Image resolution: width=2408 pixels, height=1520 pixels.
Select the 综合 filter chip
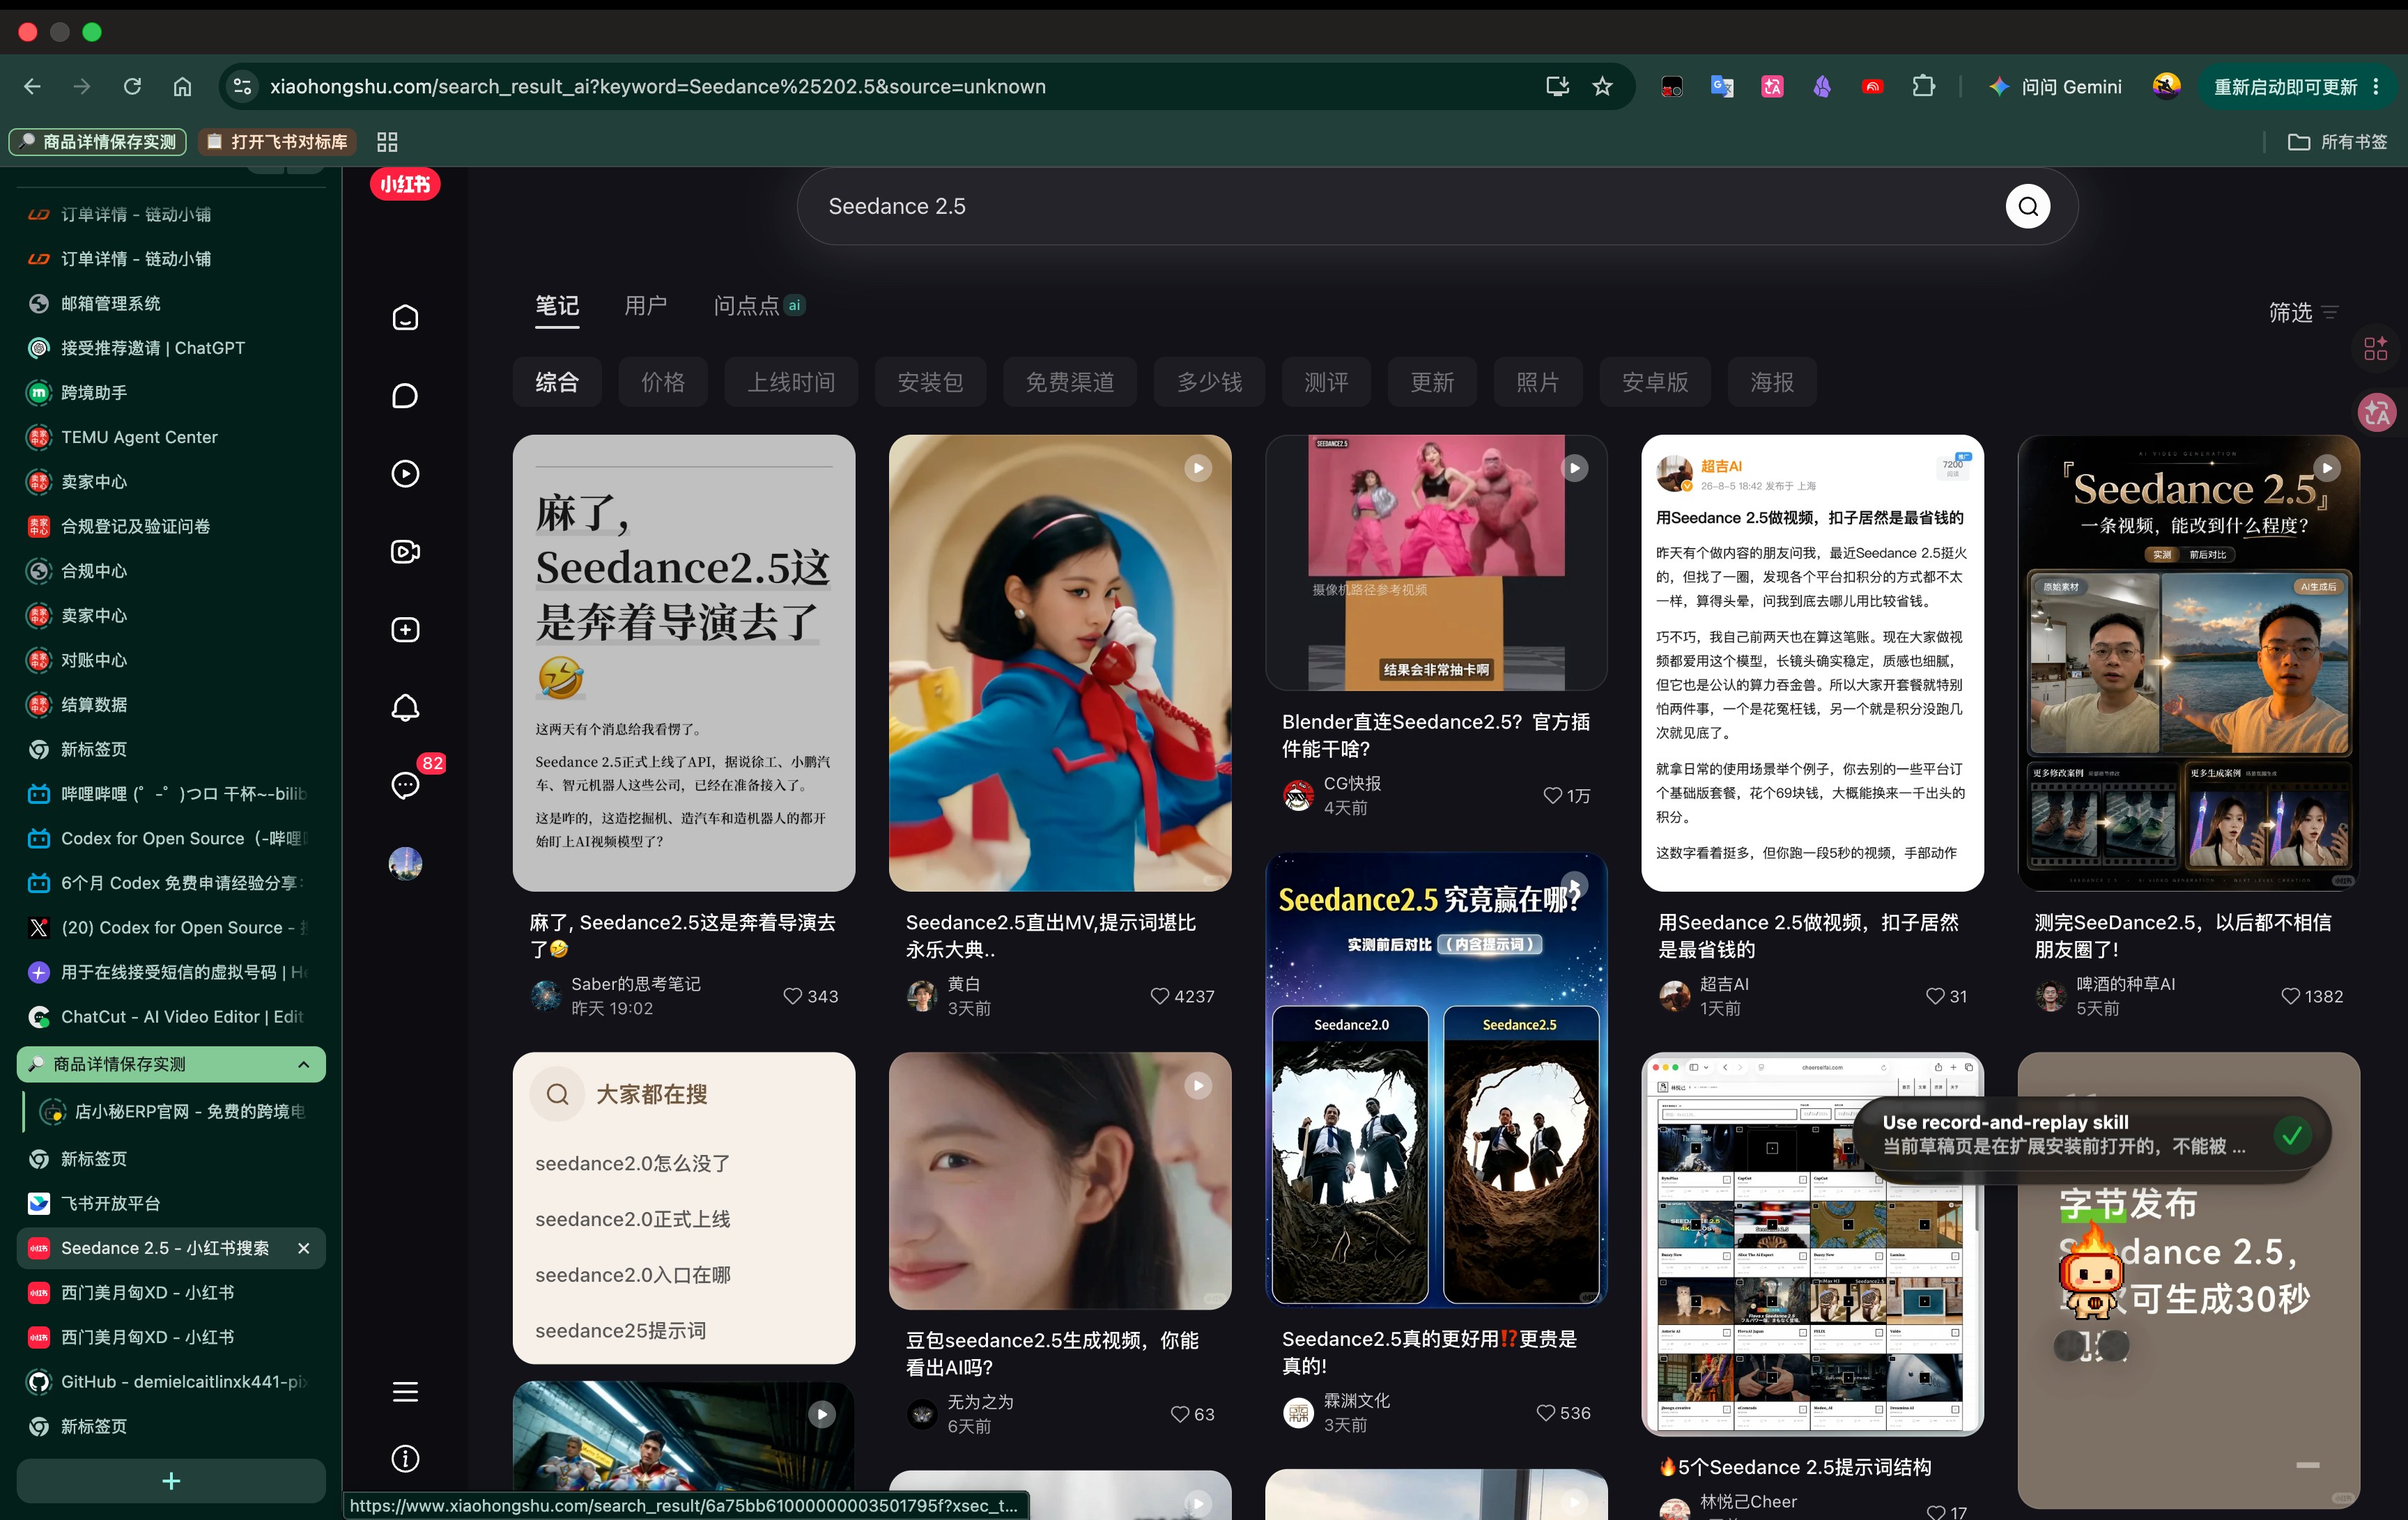click(x=557, y=383)
